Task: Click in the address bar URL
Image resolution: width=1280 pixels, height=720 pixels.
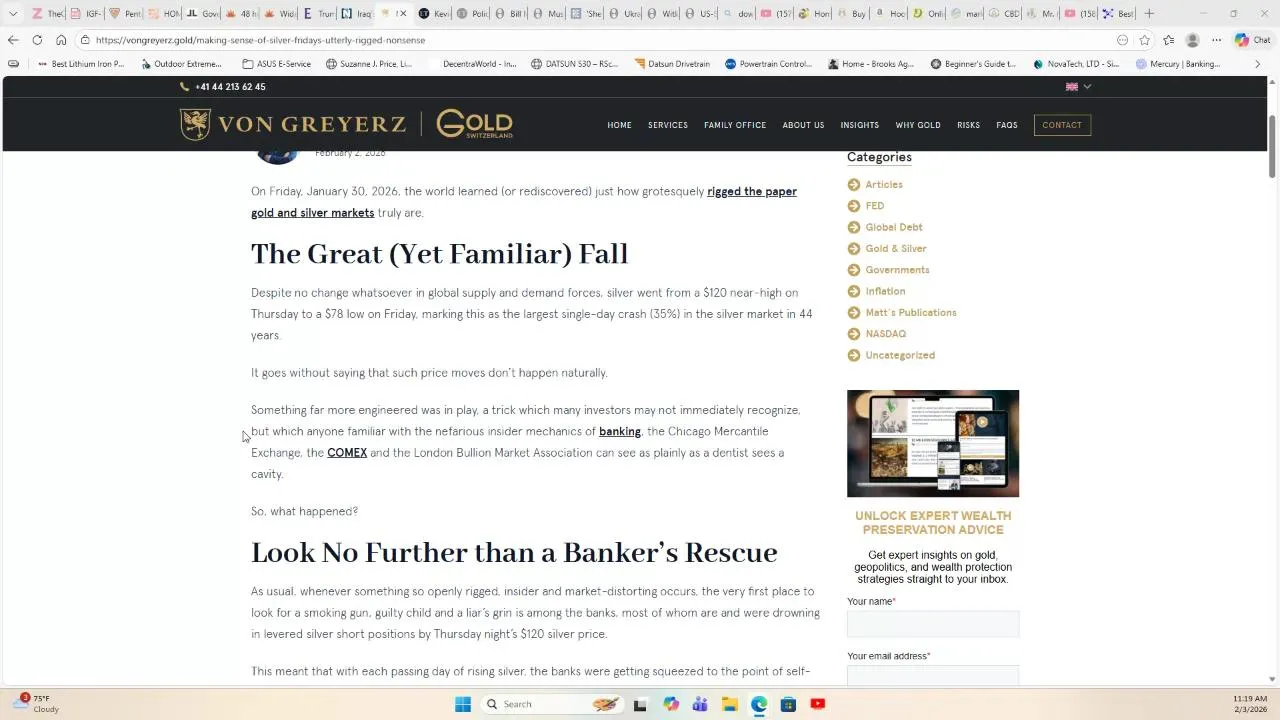Action: 260,40
